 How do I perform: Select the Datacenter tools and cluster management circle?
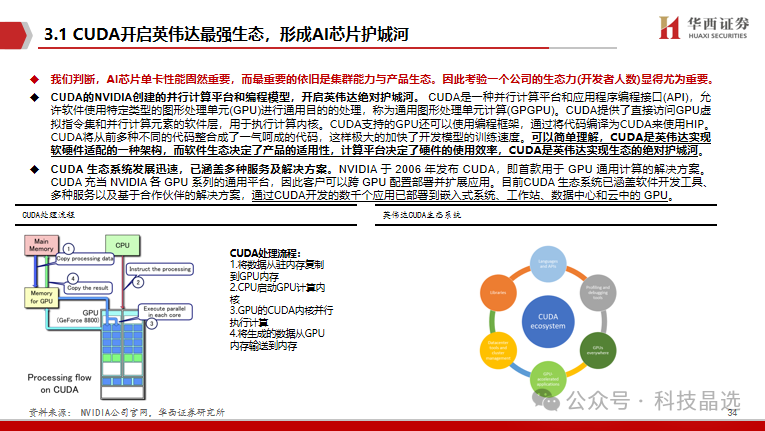pyautogui.click(x=498, y=350)
